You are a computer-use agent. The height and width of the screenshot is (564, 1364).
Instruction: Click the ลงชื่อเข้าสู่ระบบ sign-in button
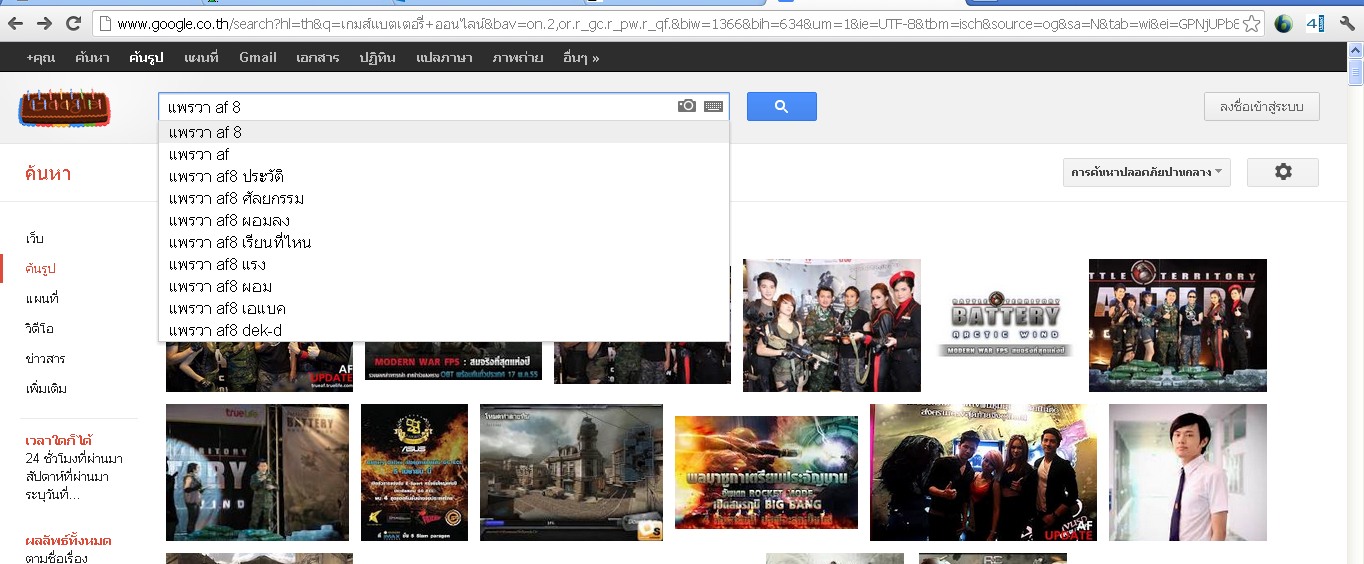tap(1262, 106)
